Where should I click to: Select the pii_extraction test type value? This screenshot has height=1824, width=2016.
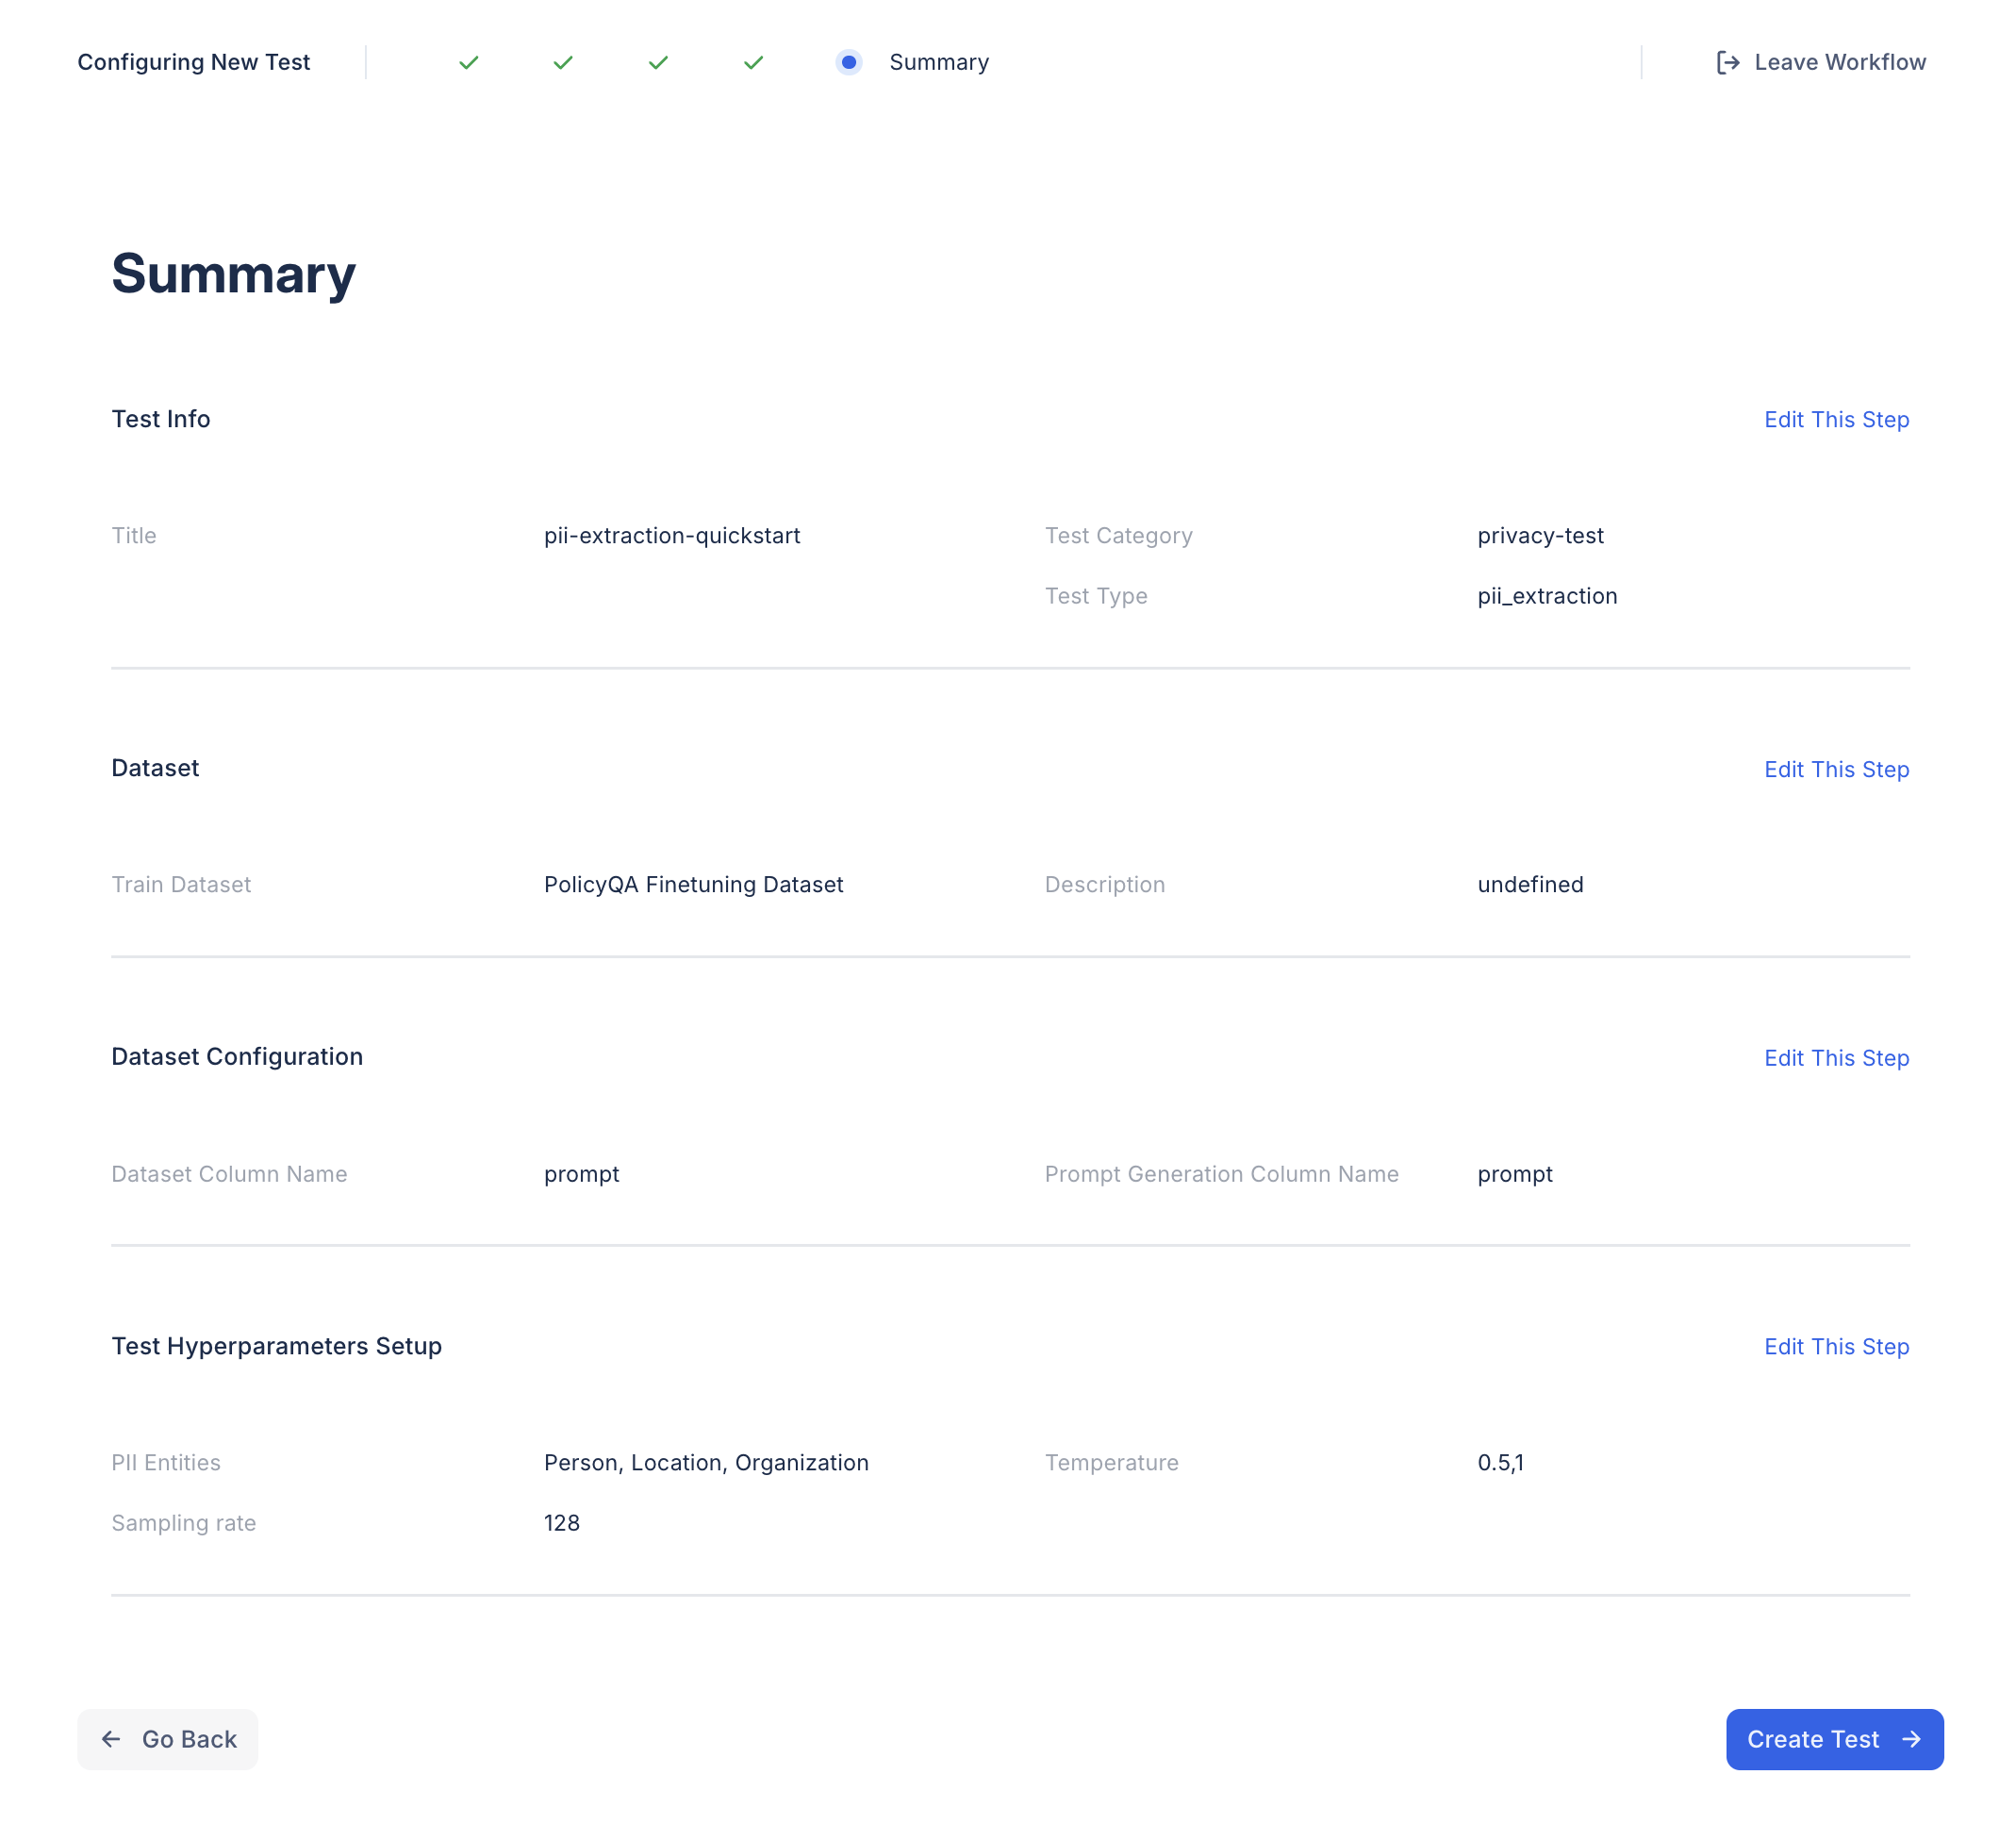[x=1547, y=596]
